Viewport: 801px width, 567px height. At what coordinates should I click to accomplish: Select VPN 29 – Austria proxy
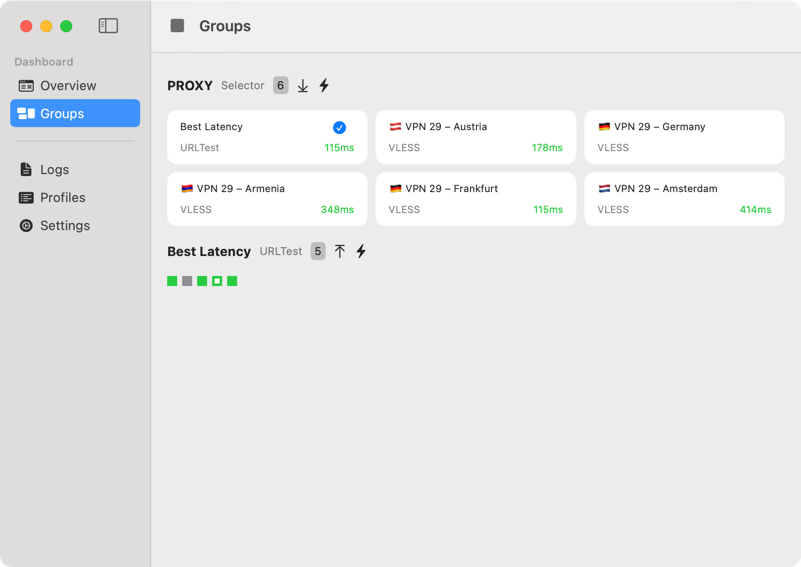(x=475, y=137)
